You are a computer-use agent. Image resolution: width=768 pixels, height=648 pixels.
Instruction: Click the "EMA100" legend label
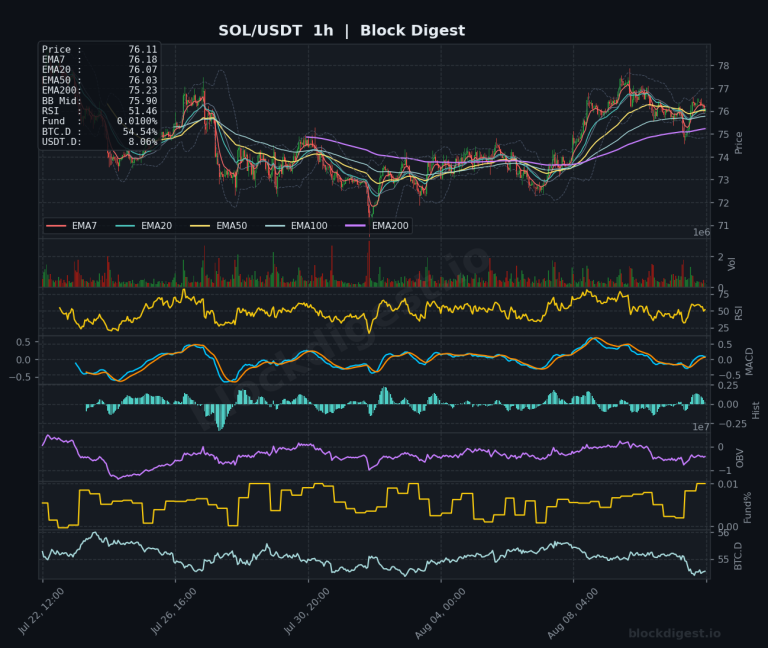tap(309, 226)
